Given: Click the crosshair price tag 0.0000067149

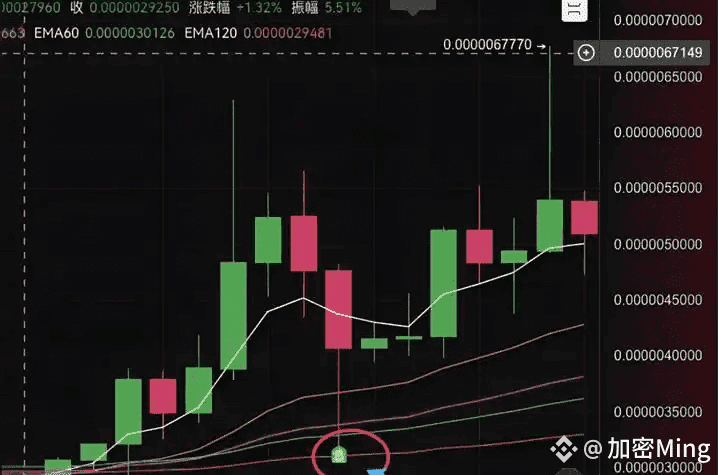Looking at the screenshot, I should (658, 53).
